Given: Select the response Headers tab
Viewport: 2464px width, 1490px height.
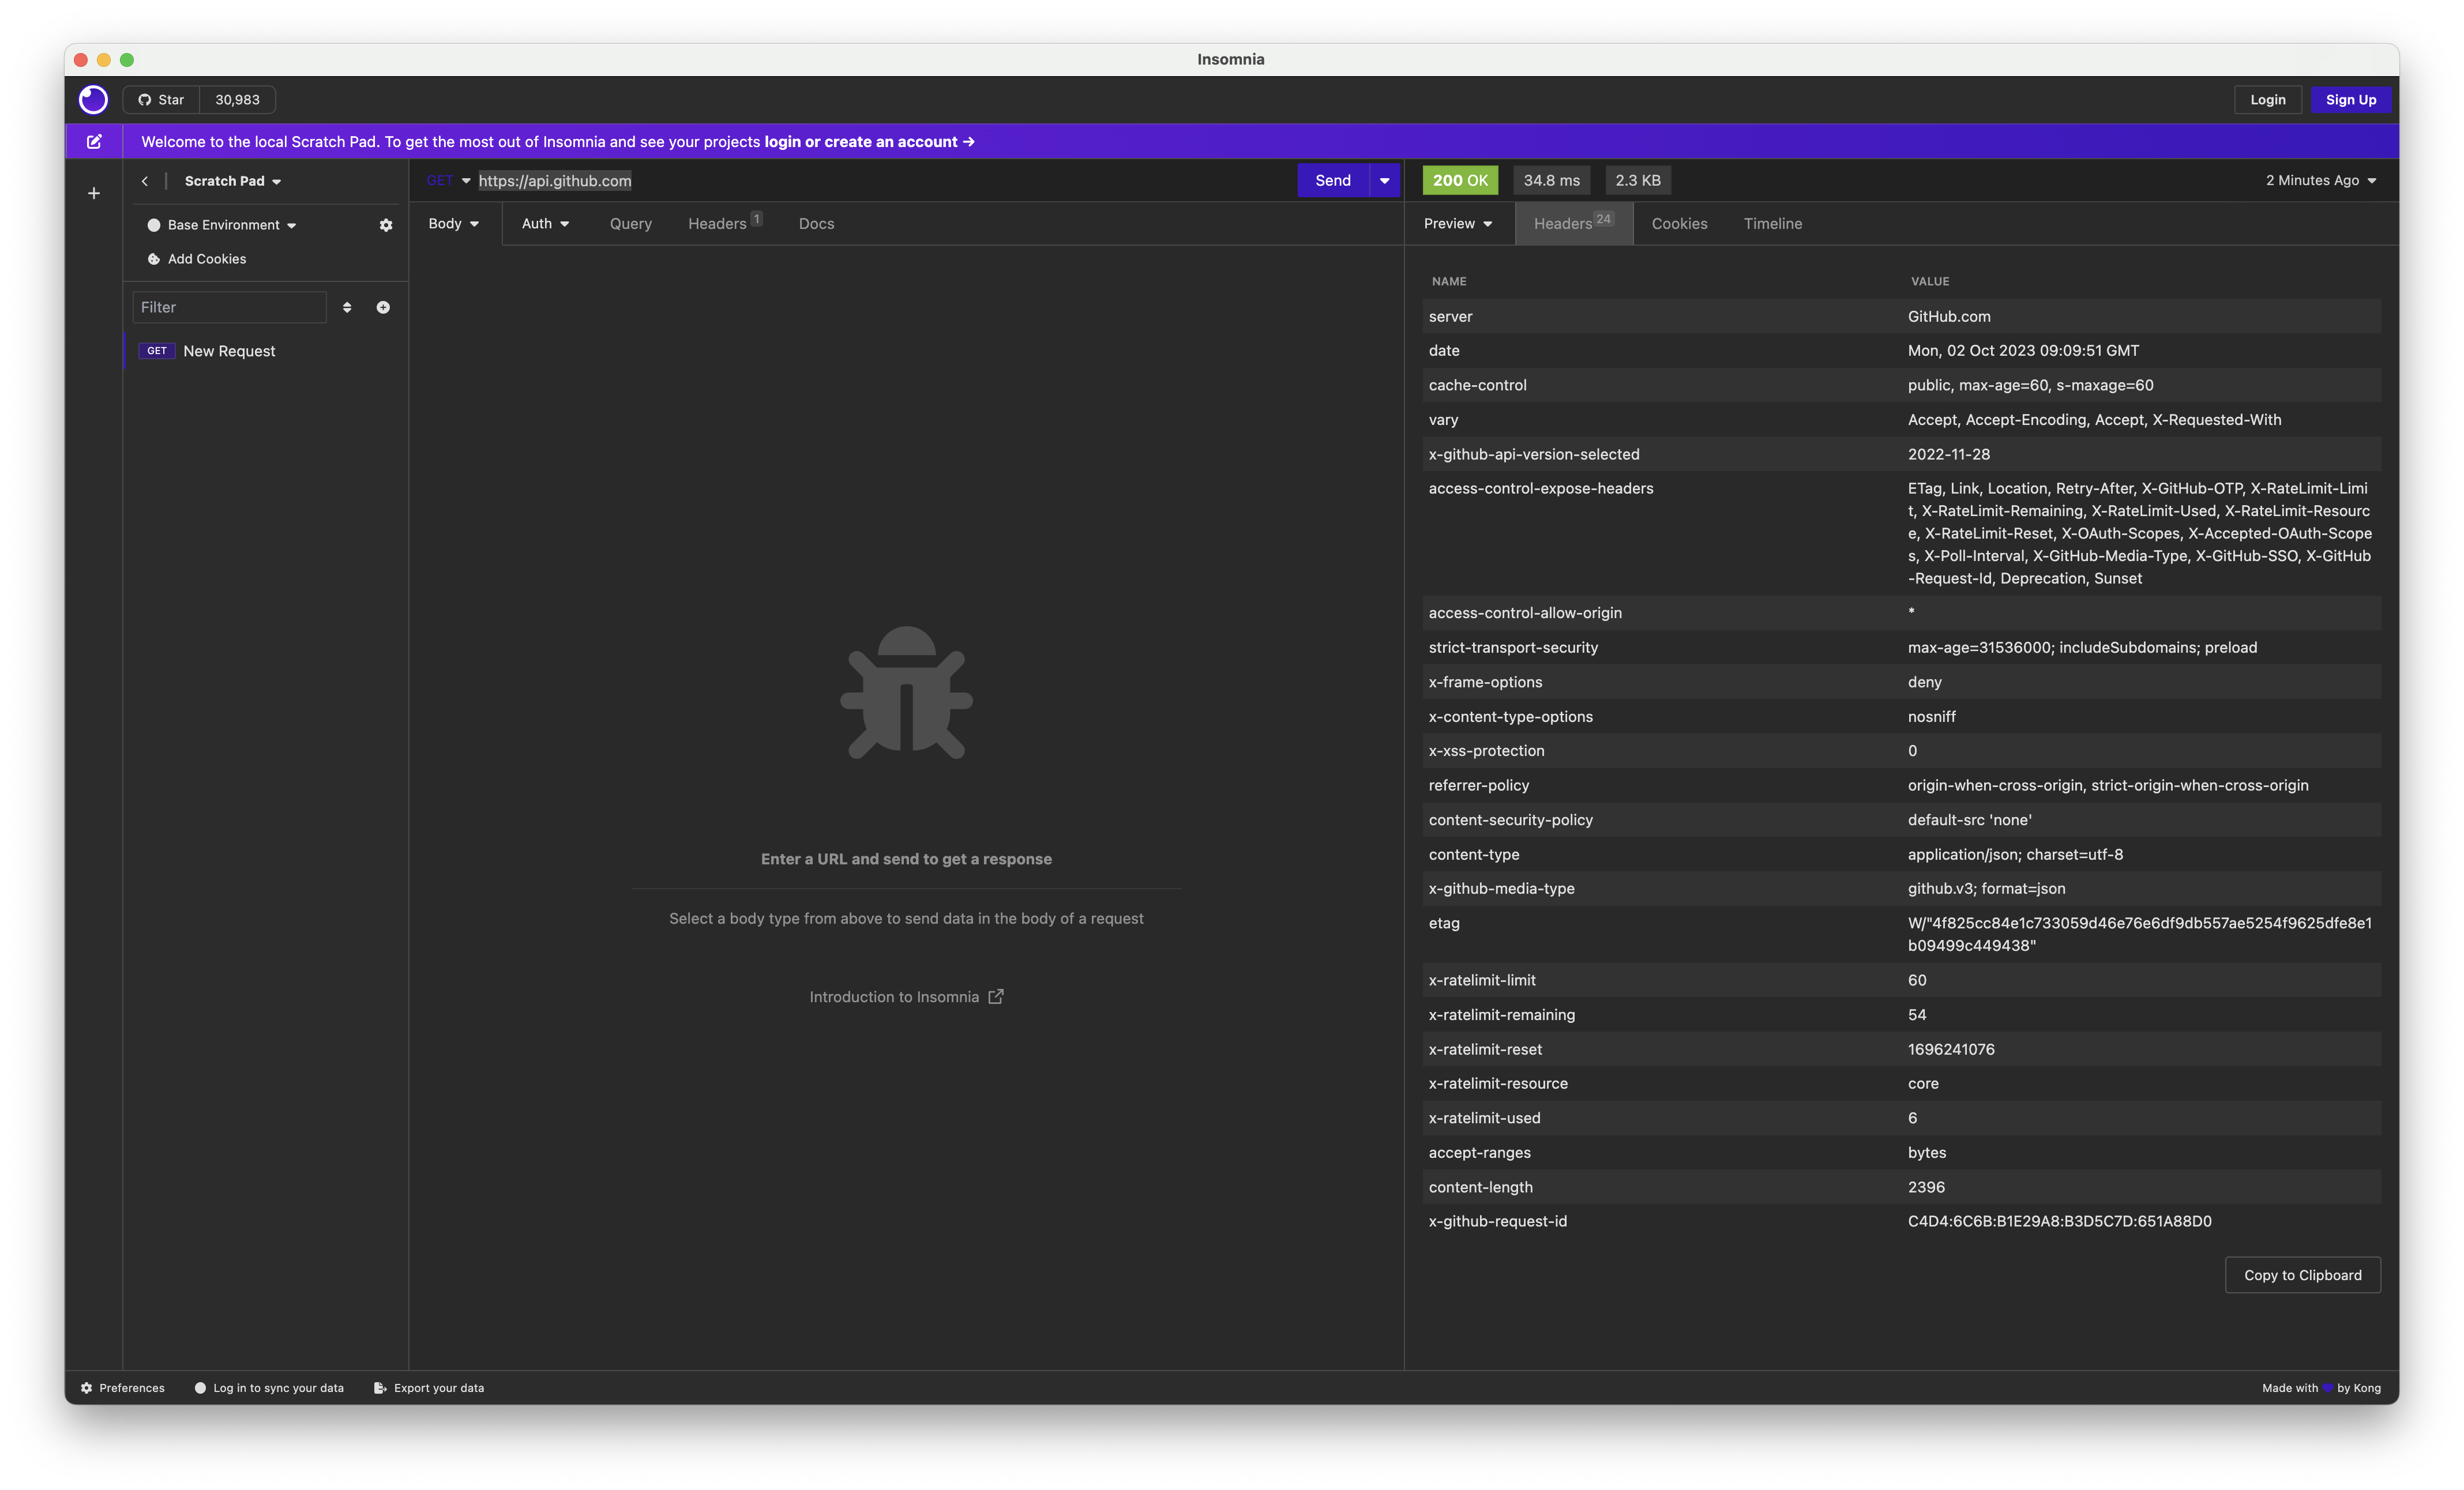Looking at the screenshot, I should click(1574, 223).
